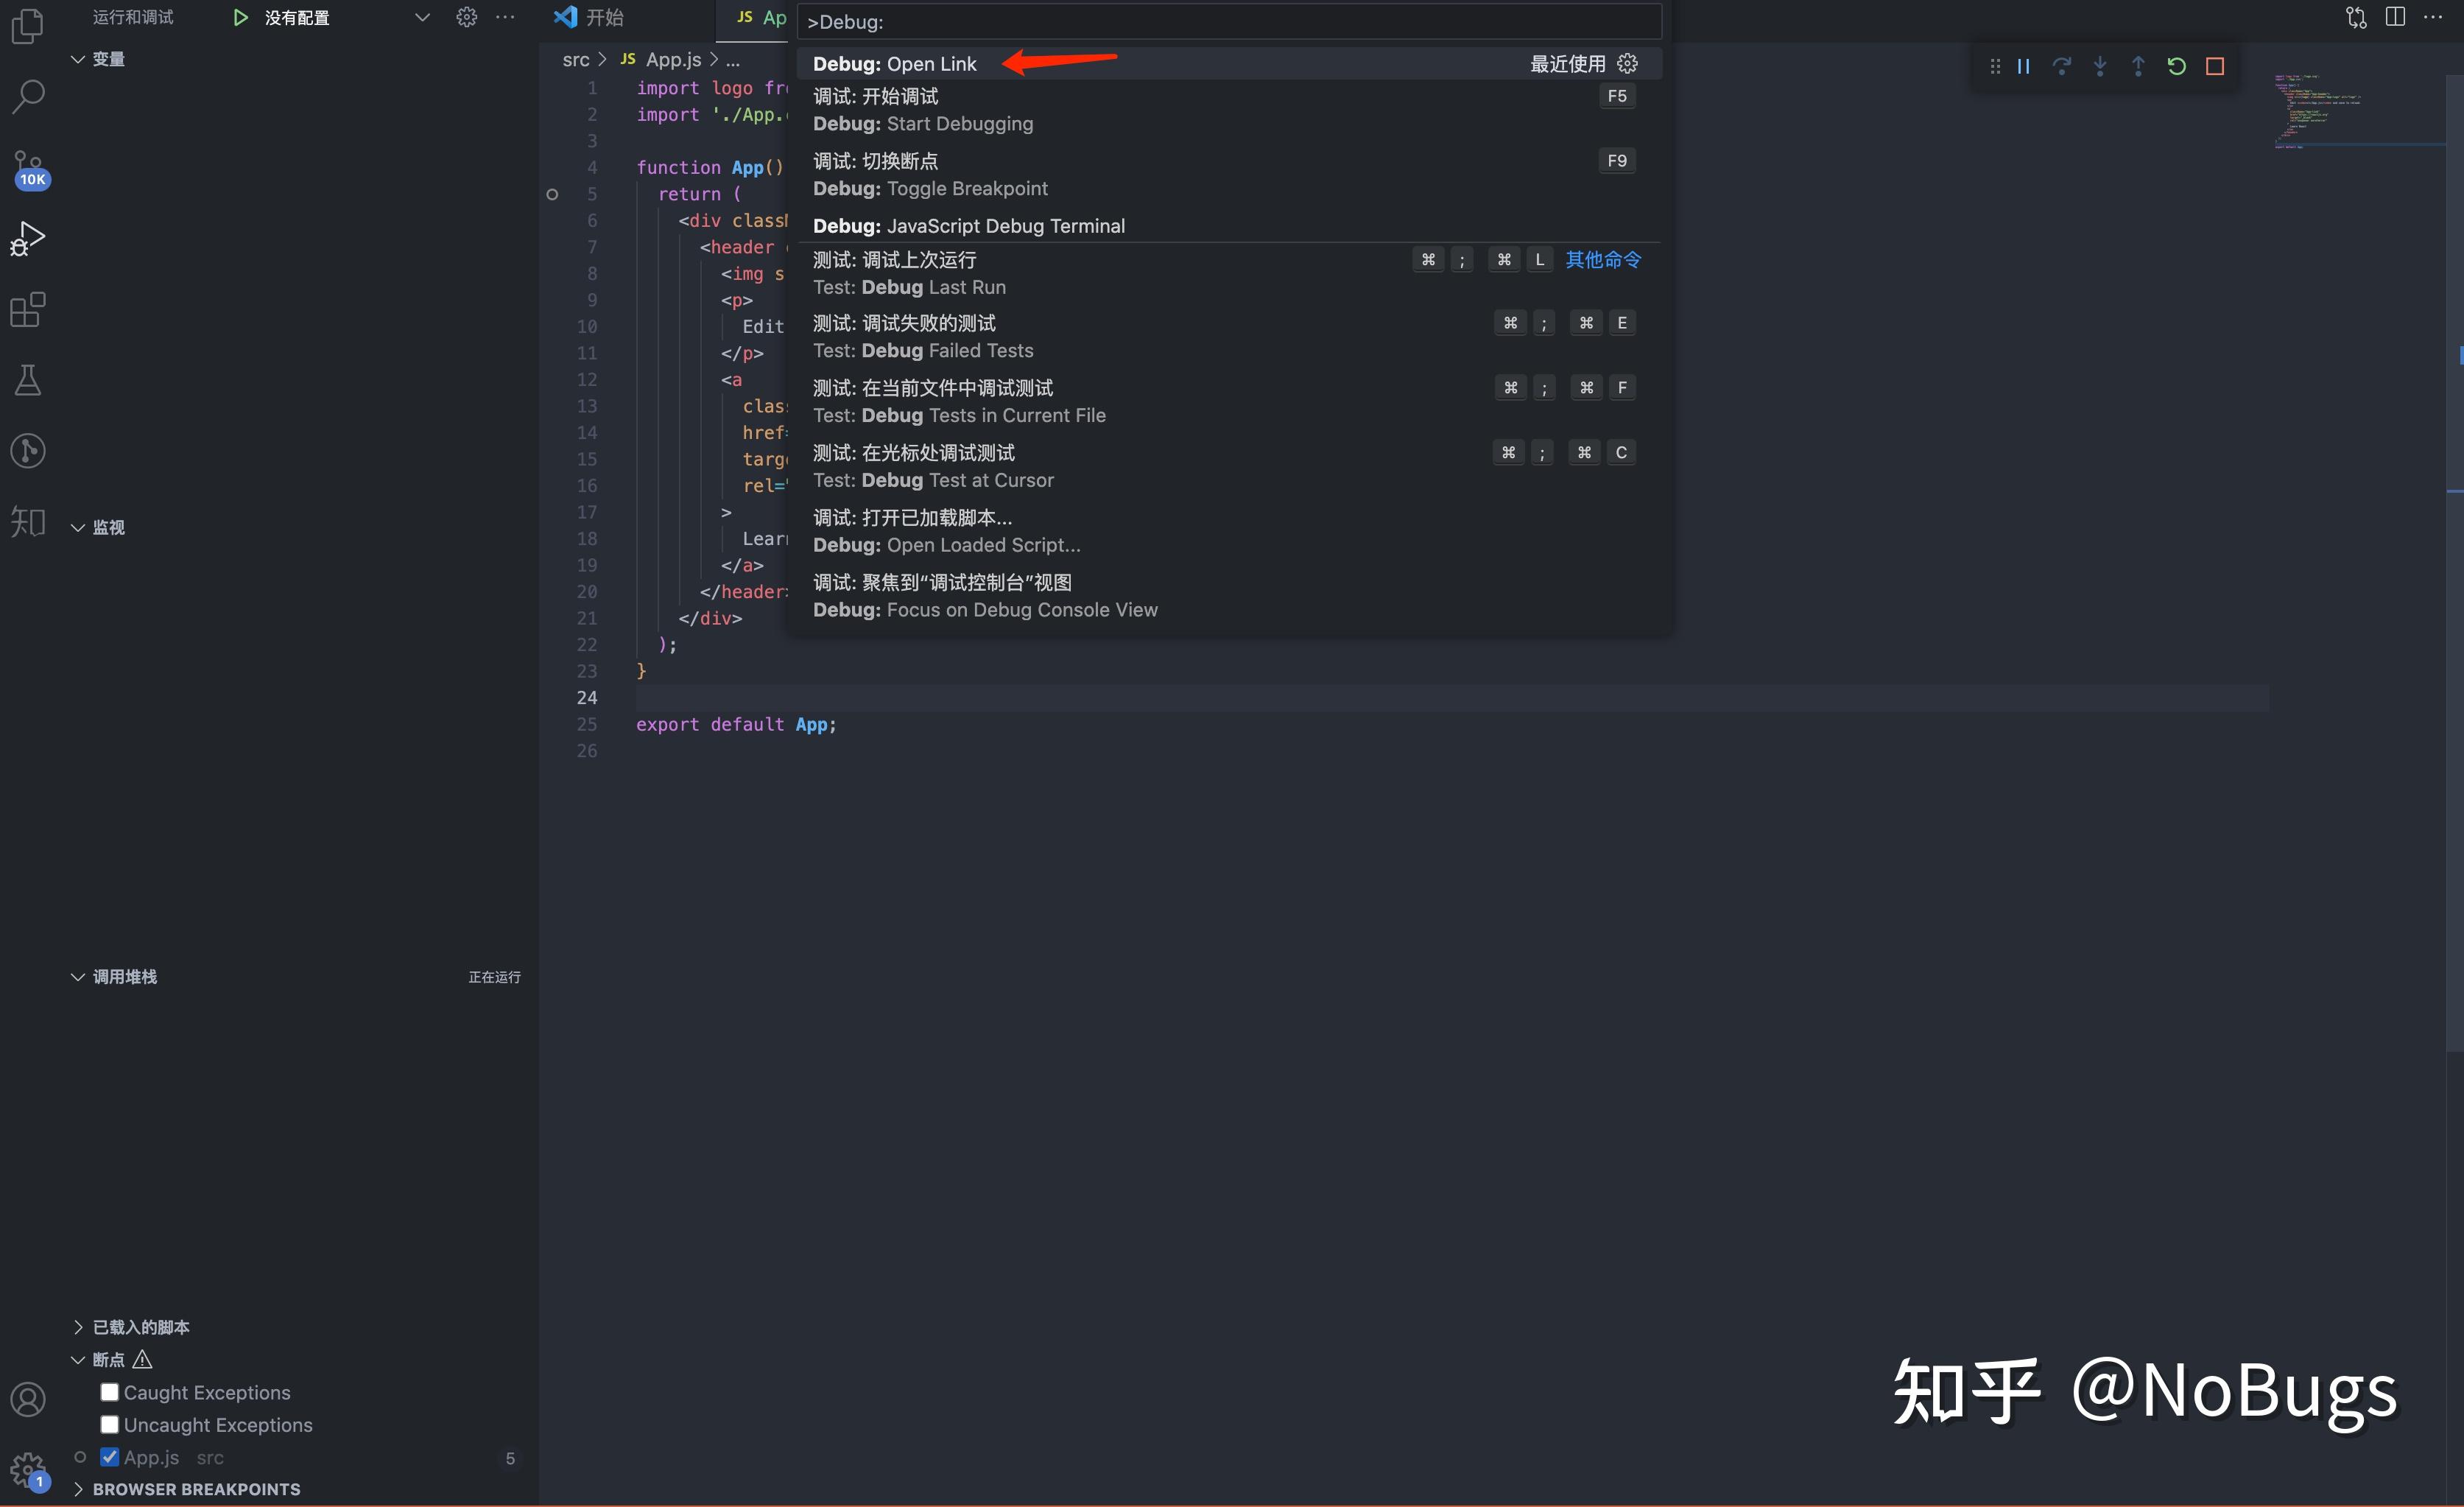
Task: Pause the running program
Action: coord(2023,66)
